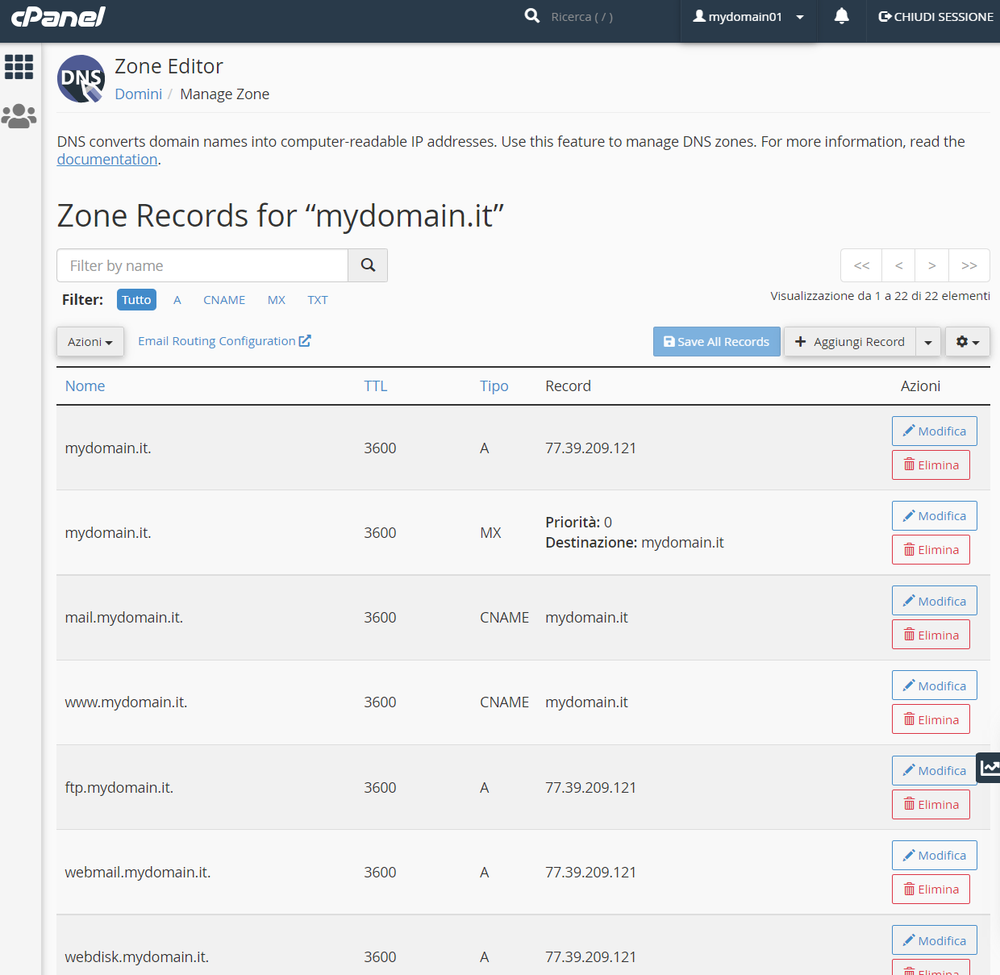
Task: Expand the Aggiungi Record arrow dropdown
Action: [x=928, y=342]
